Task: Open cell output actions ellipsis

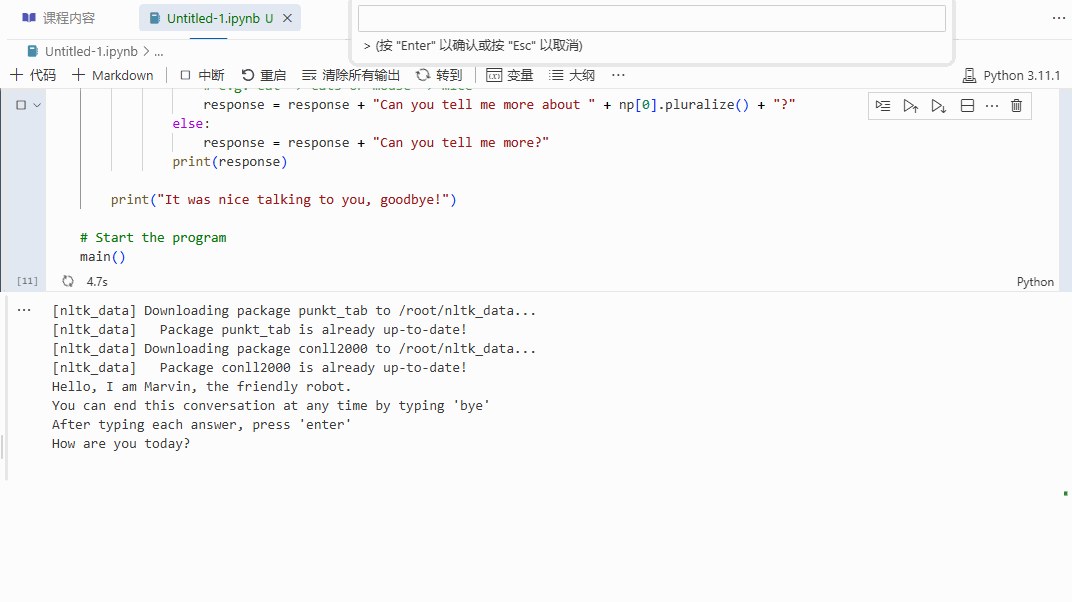Action: coord(25,310)
